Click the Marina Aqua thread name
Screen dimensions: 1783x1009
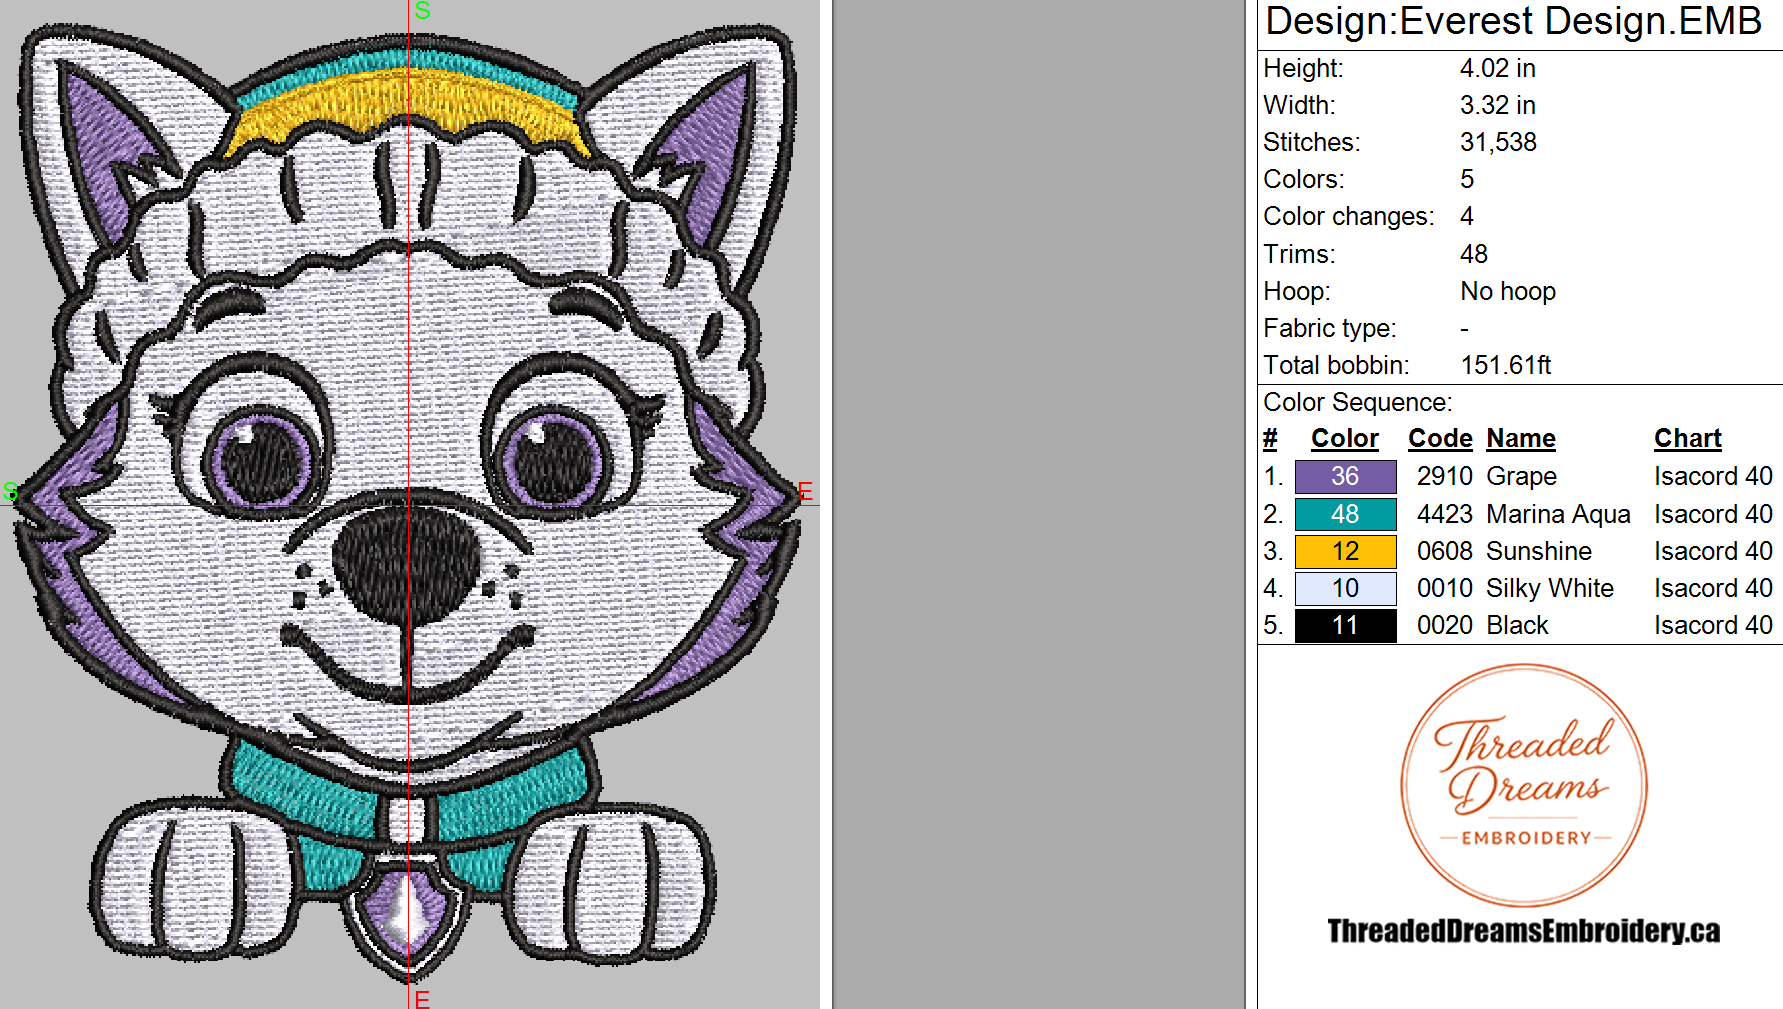[1558, 514]
